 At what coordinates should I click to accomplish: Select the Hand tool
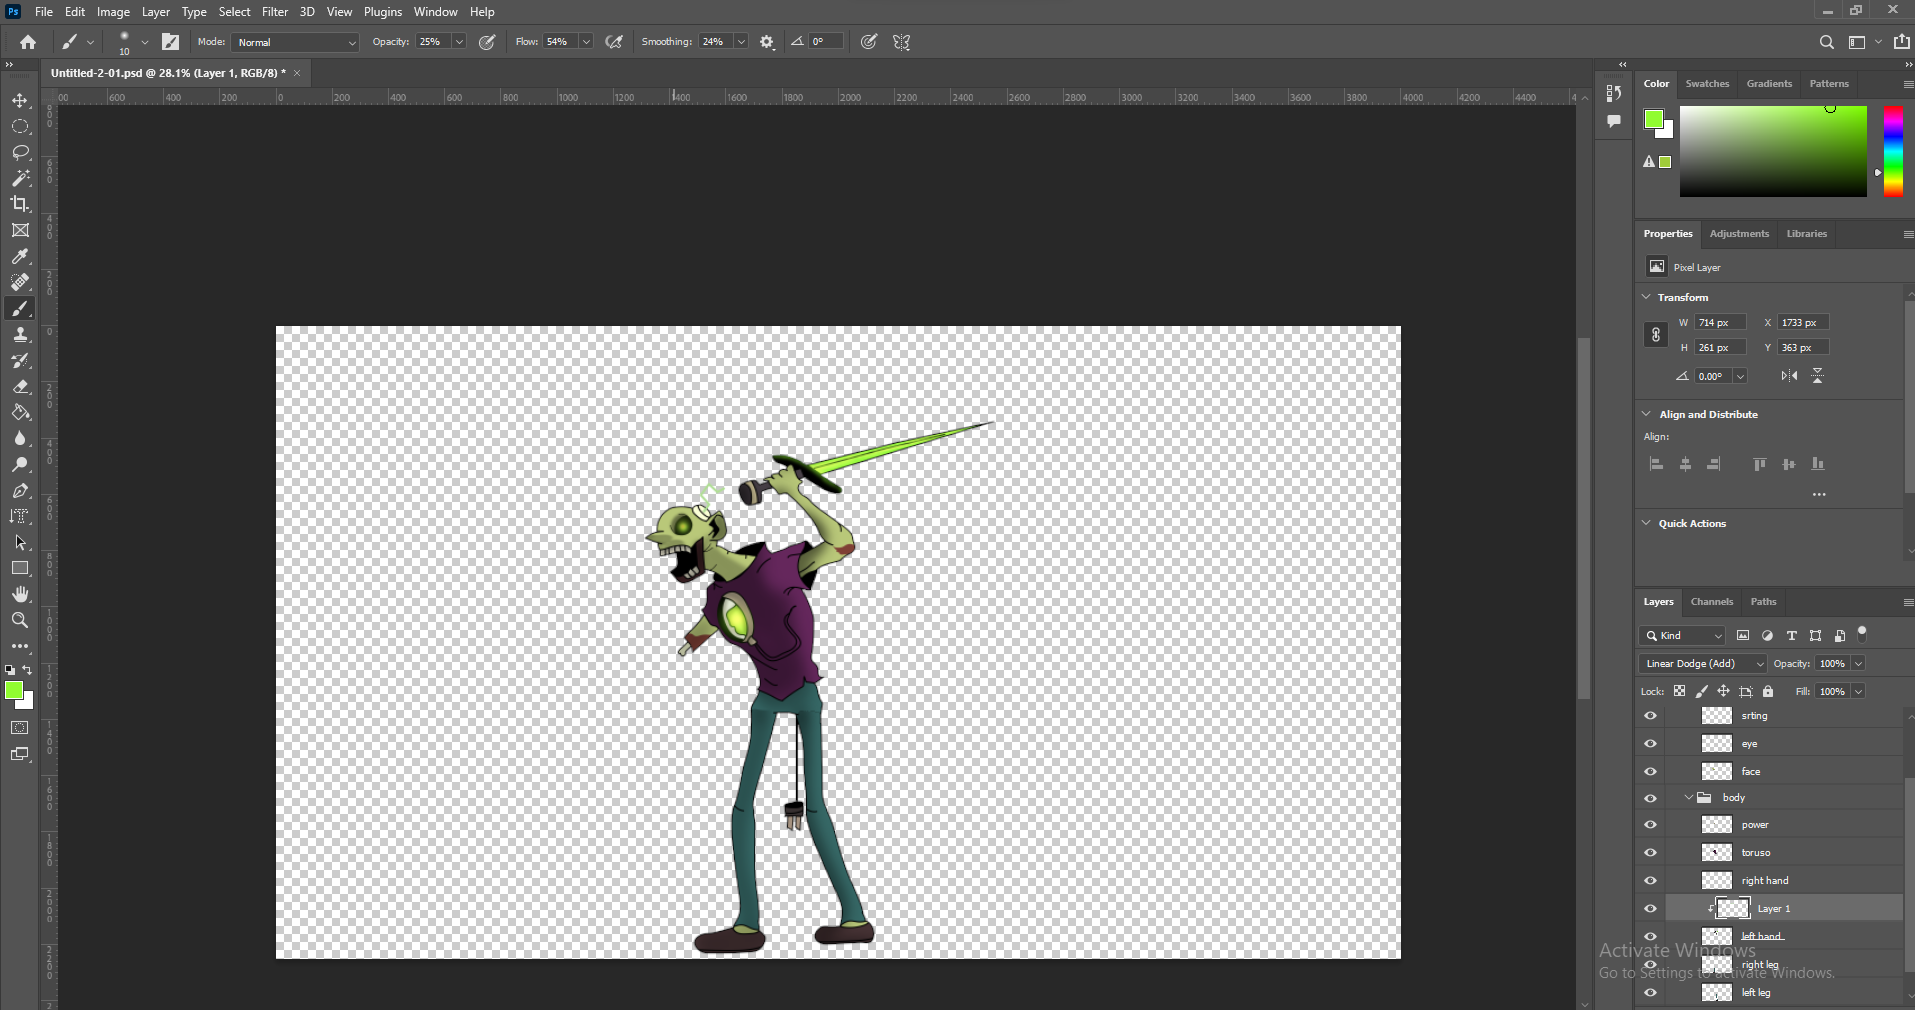(20, 594)
